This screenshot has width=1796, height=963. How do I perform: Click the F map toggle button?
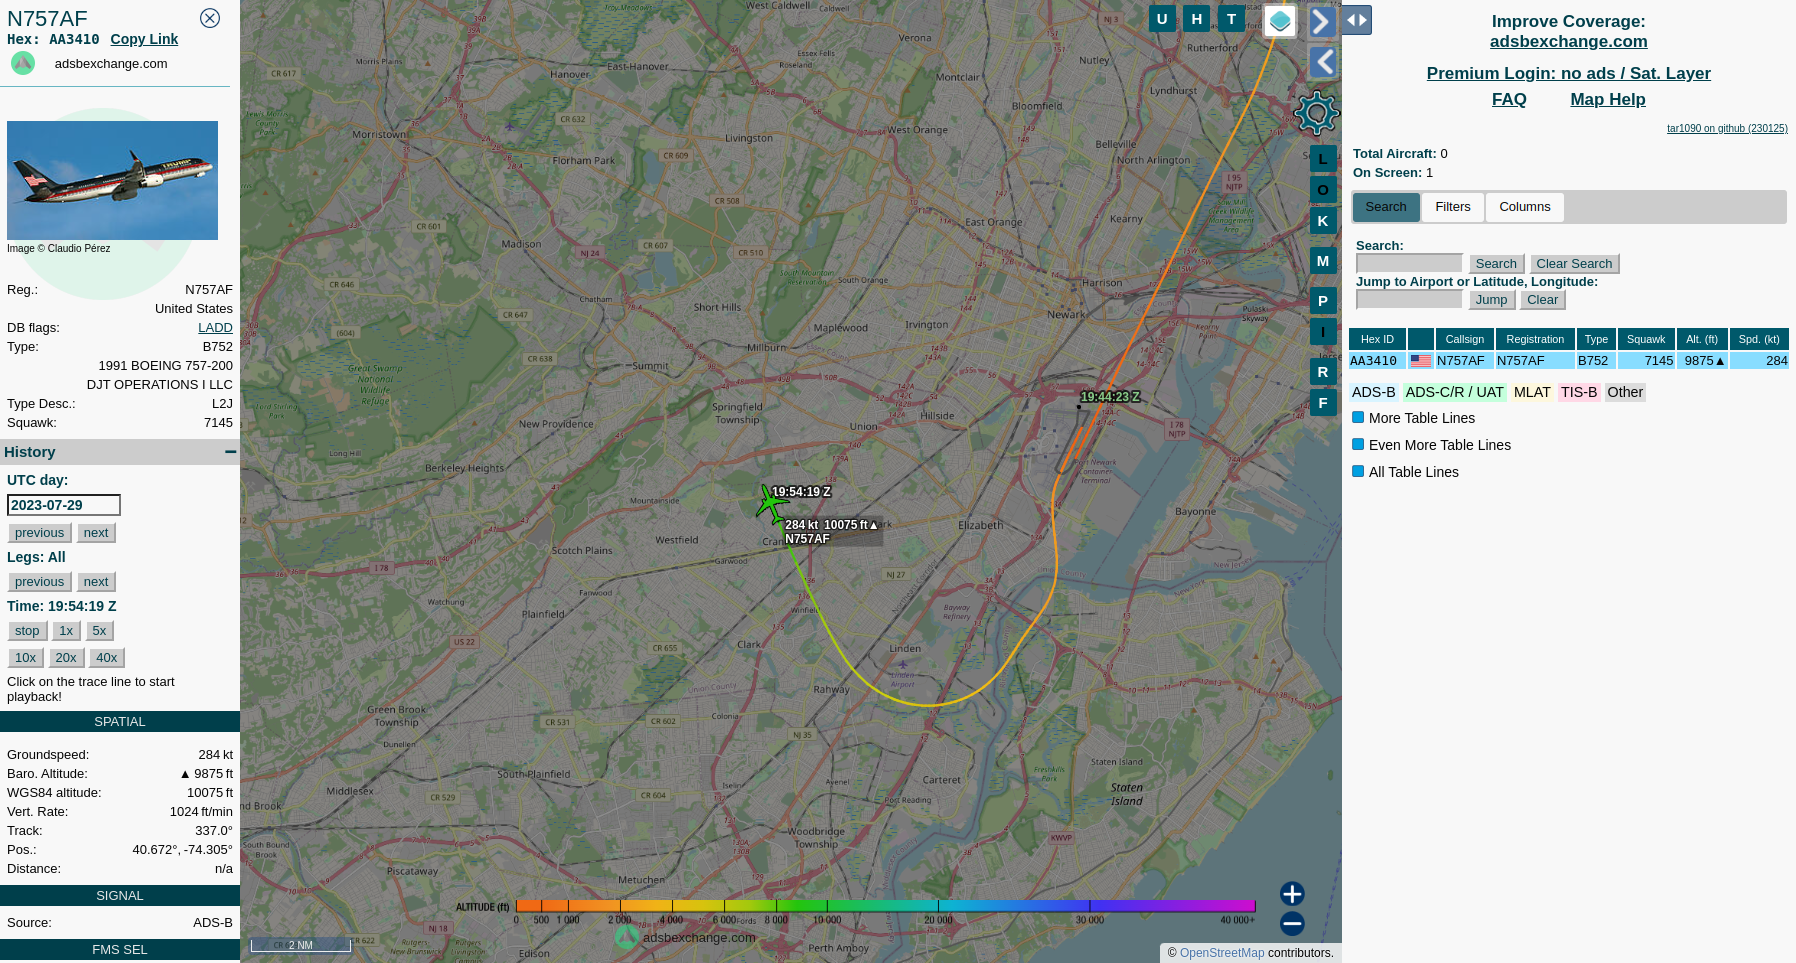point(1323,403)
